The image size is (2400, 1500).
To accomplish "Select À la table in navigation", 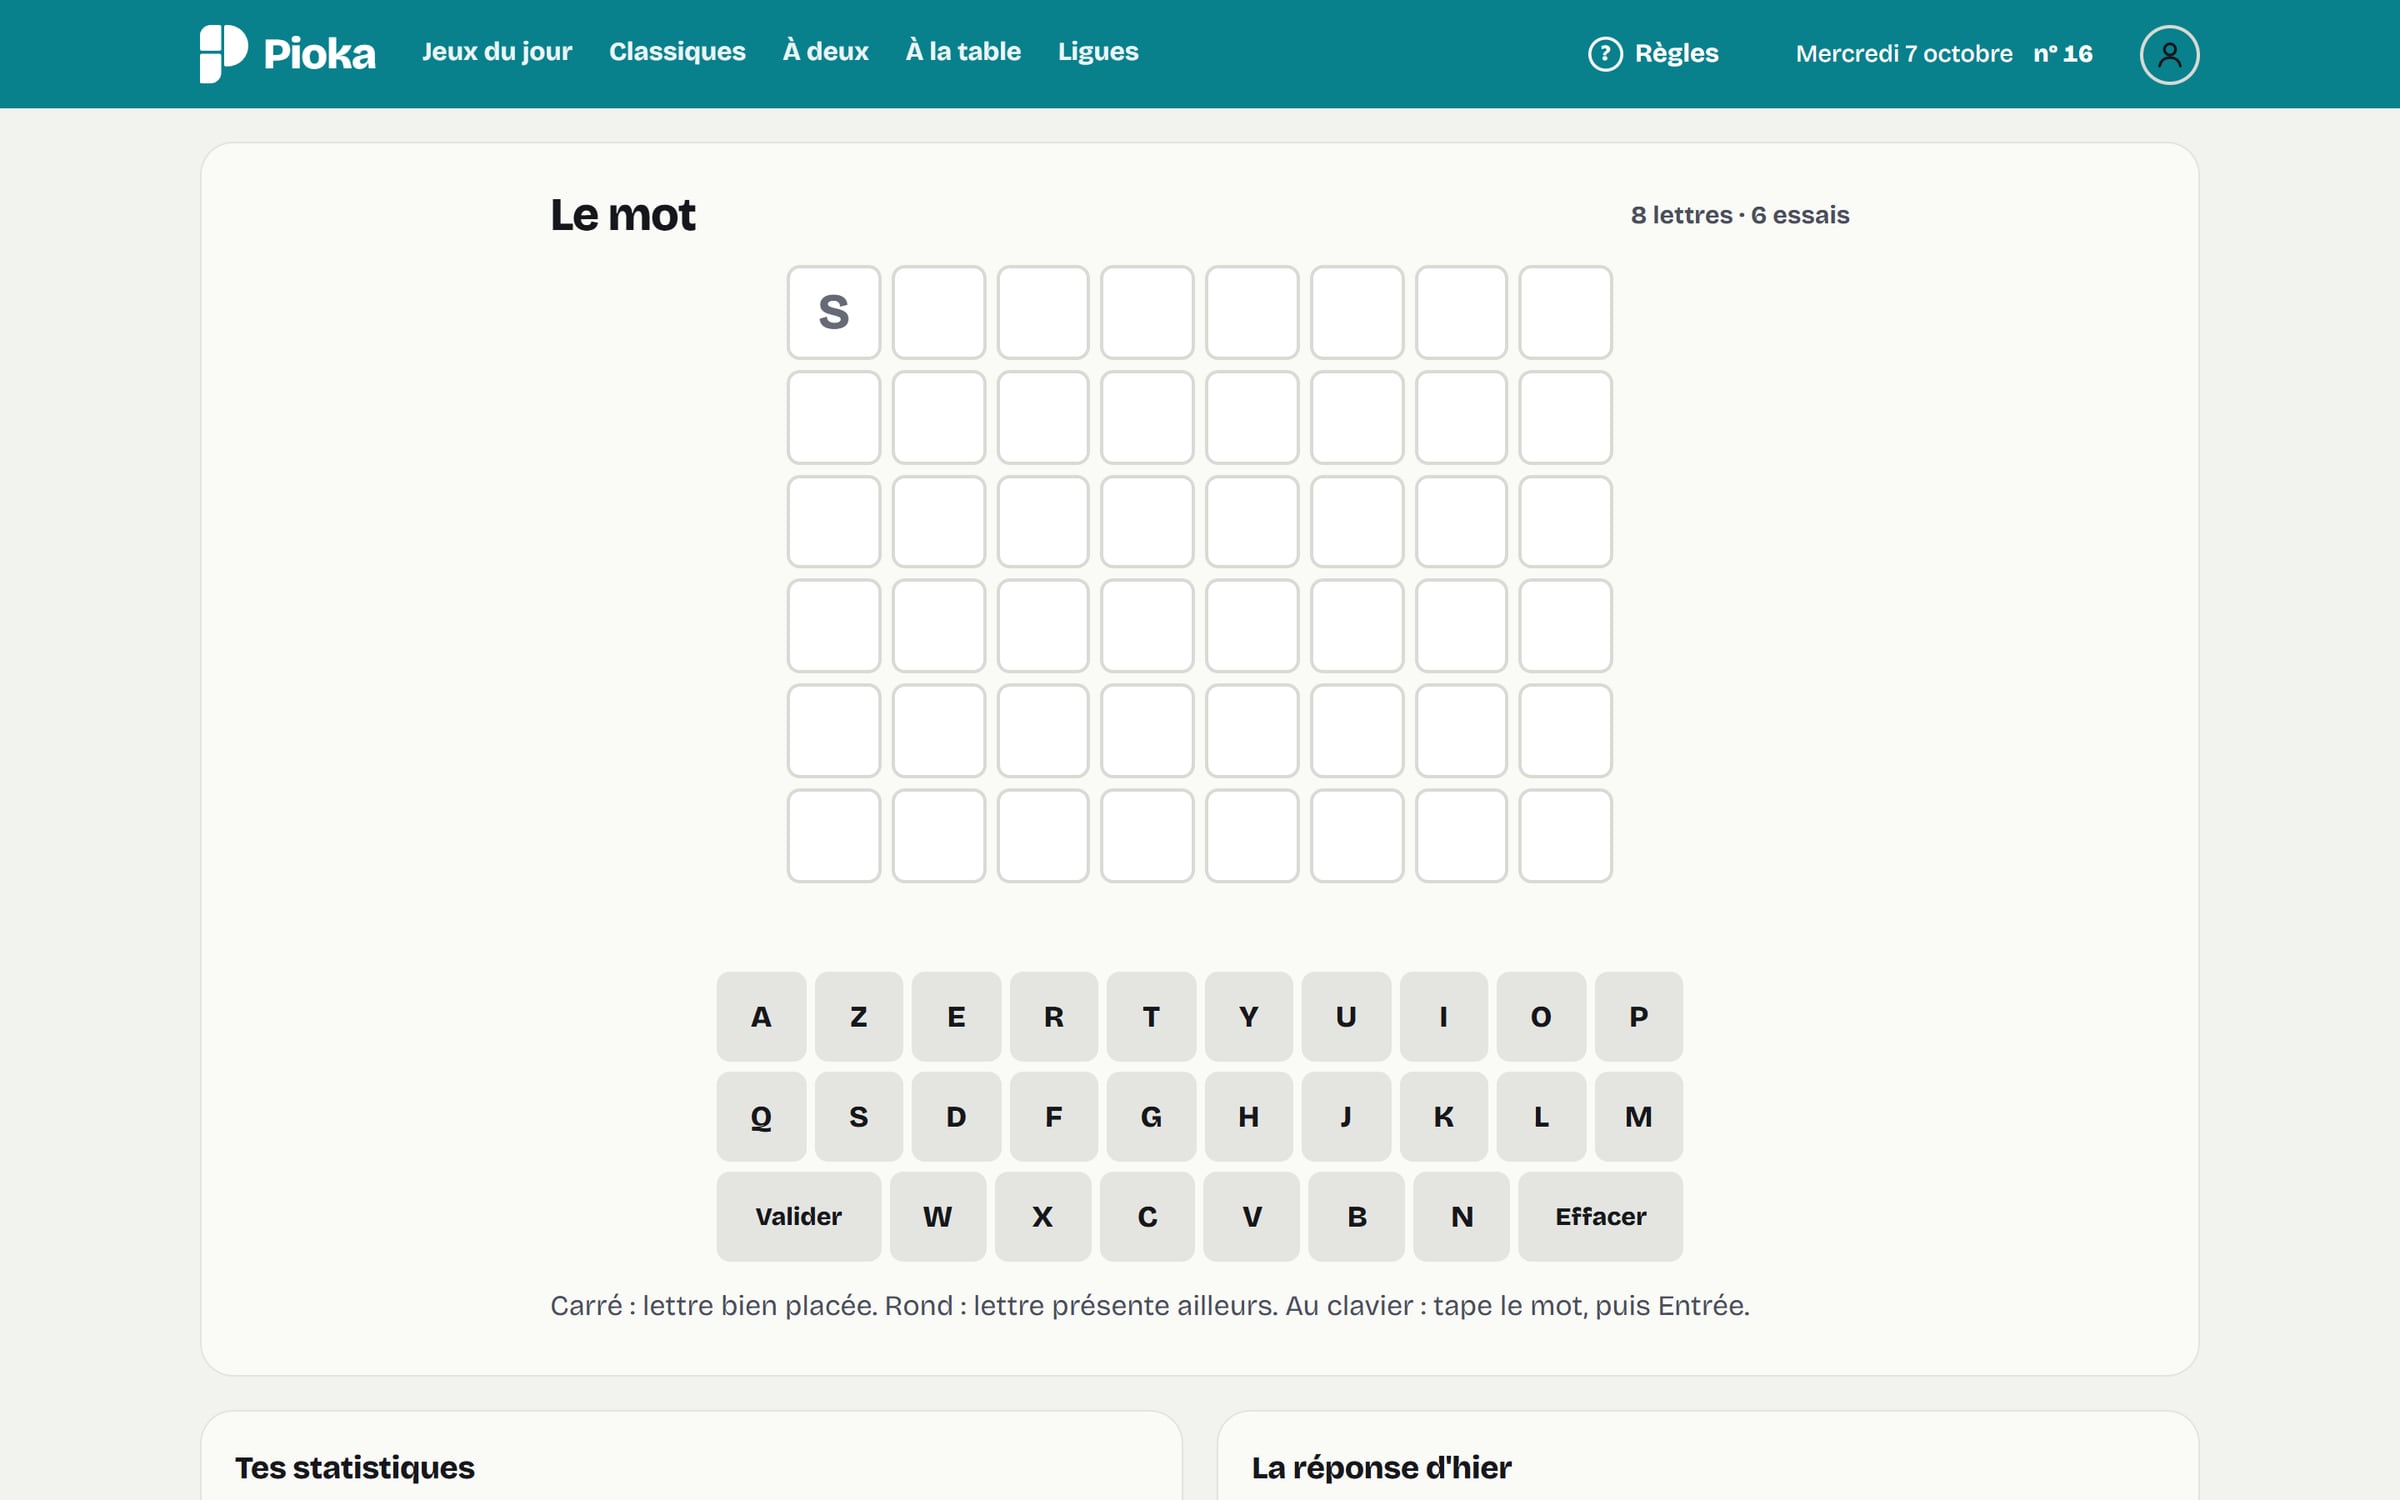I will (963, 52).
